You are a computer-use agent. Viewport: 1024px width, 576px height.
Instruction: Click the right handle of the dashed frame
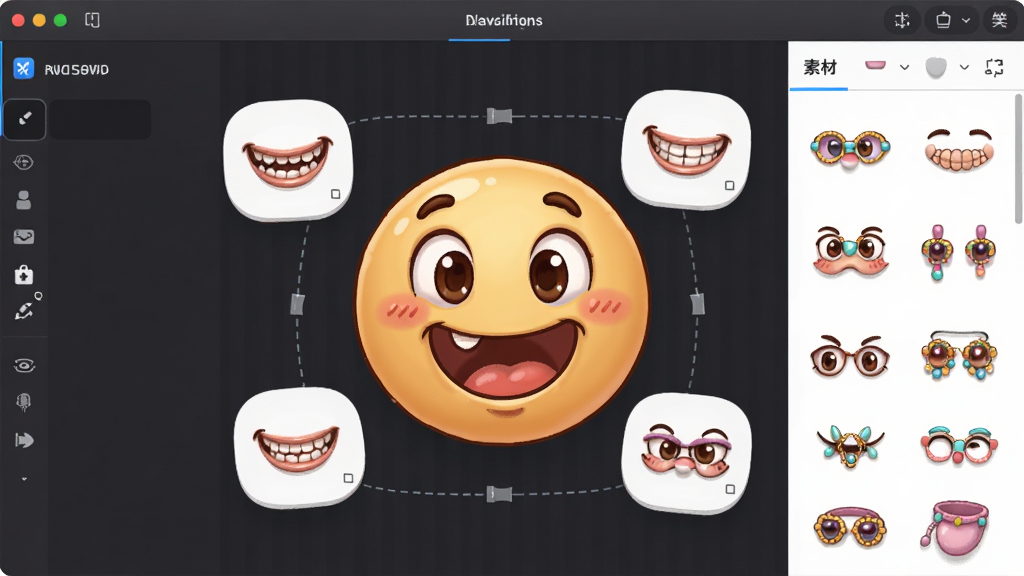(697, 303)
